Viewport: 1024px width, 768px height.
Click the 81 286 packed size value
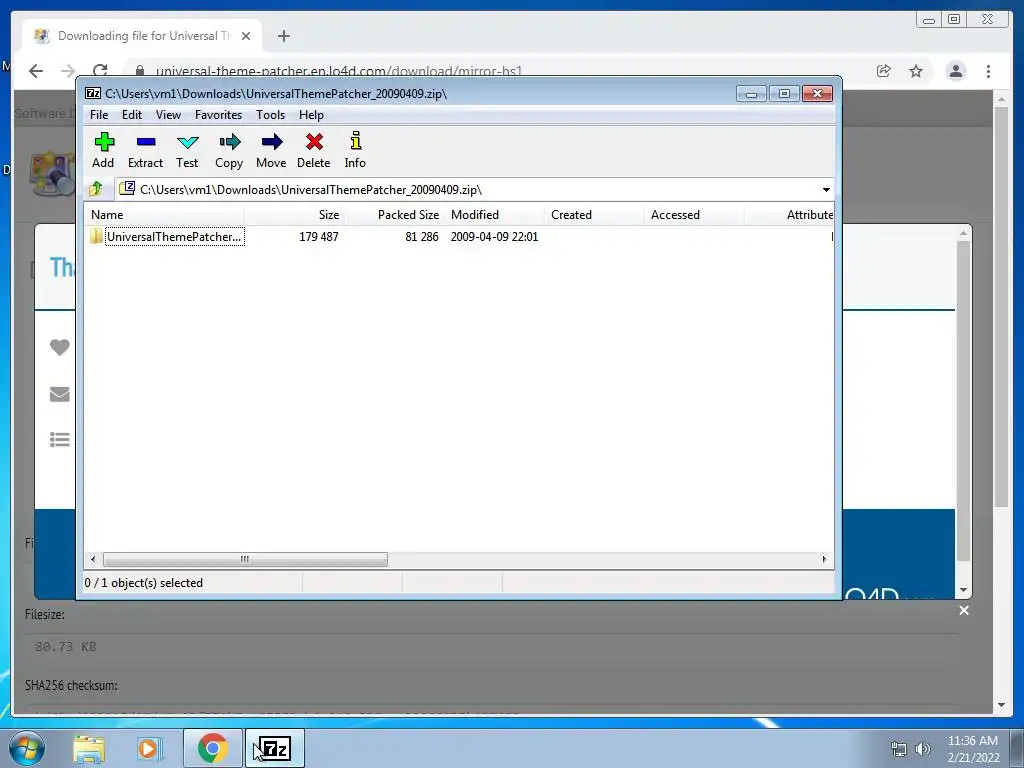coord(422,236)
